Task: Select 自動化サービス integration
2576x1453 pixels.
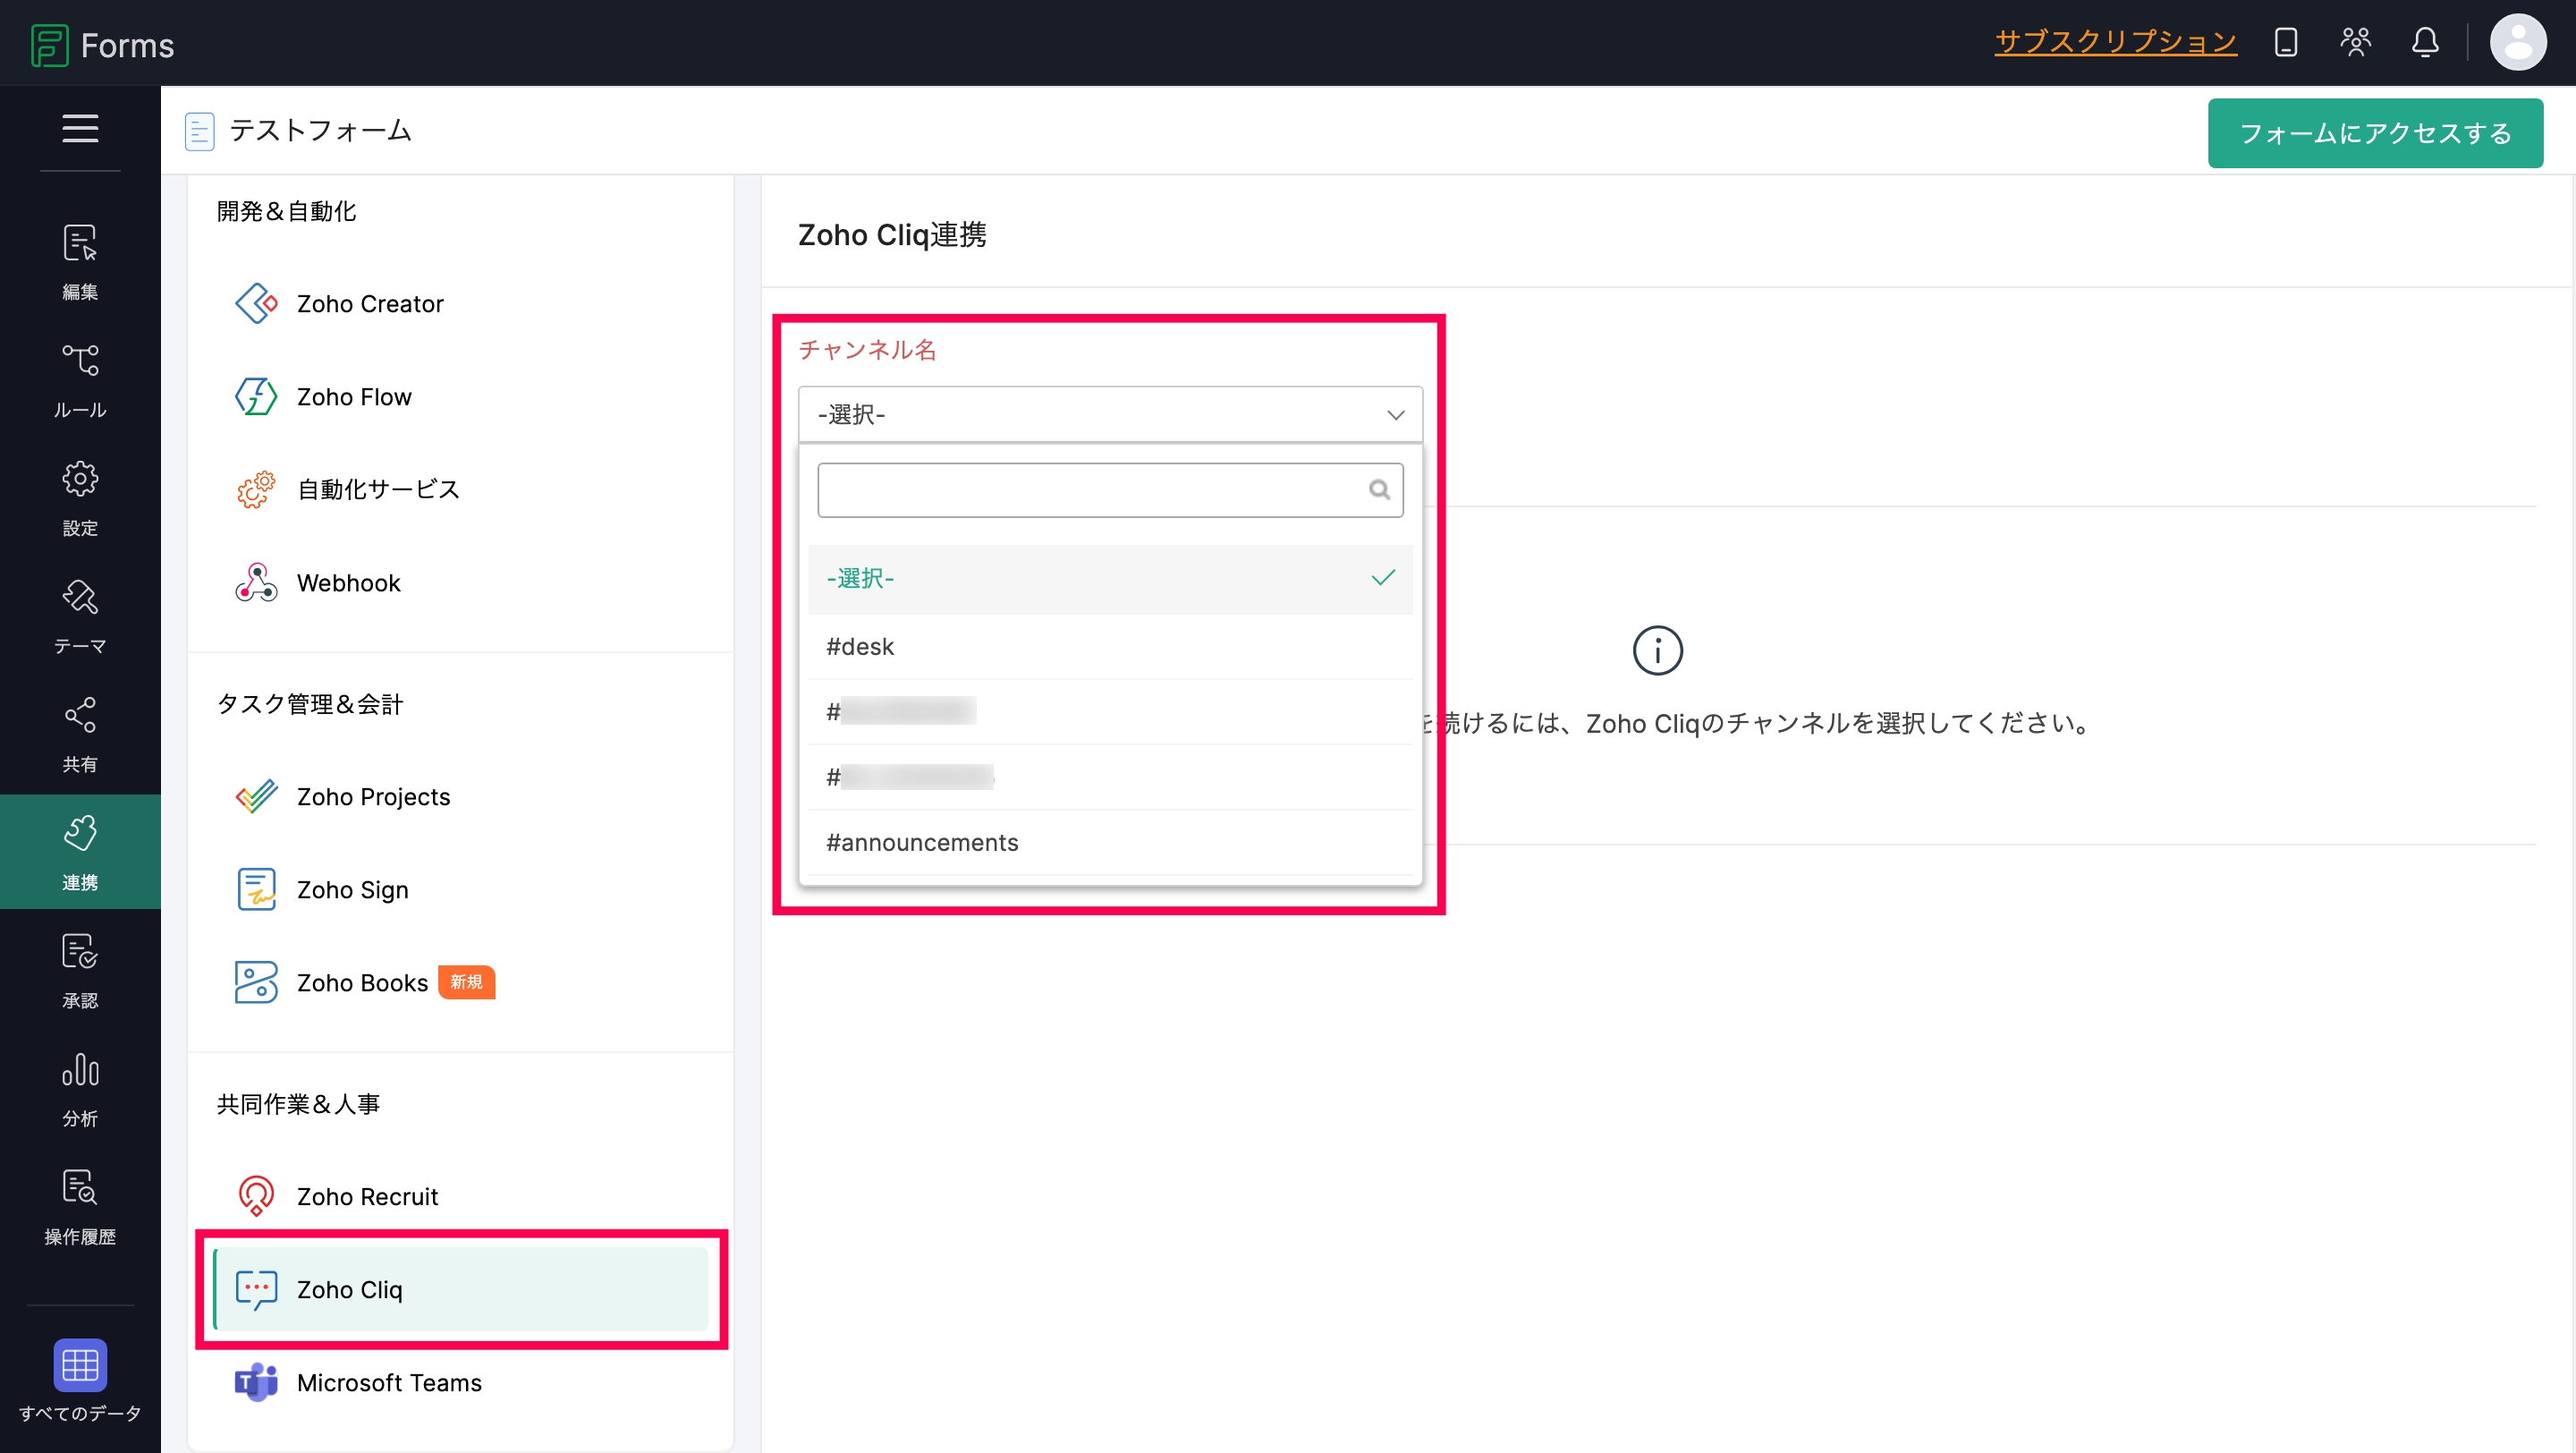Action: coord(461,489)
